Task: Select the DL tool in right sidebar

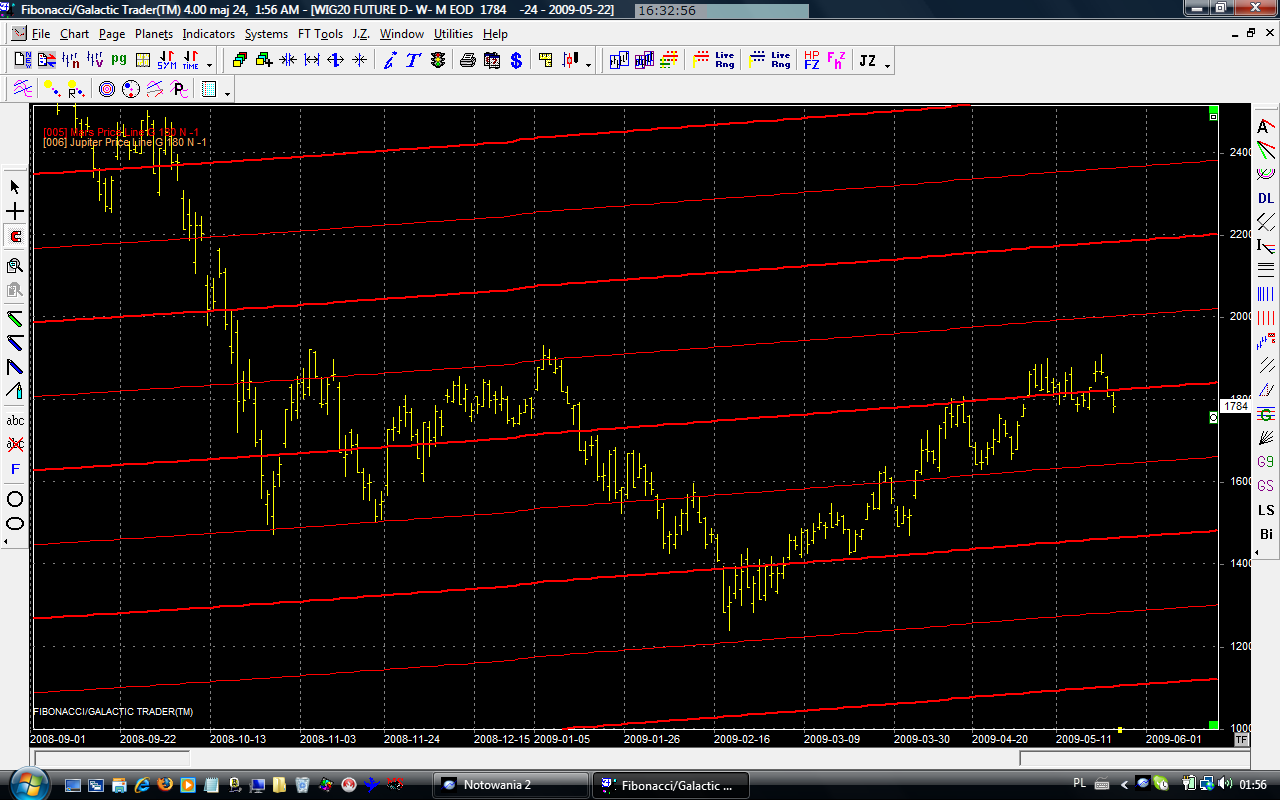Action: coord(1266,198)
